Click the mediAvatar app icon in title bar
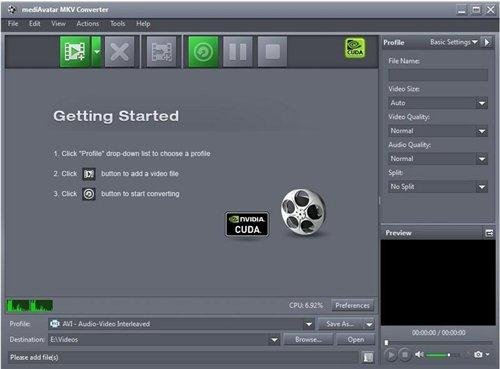500x369 pixels. pyautogui.click(x=12, y=9)
